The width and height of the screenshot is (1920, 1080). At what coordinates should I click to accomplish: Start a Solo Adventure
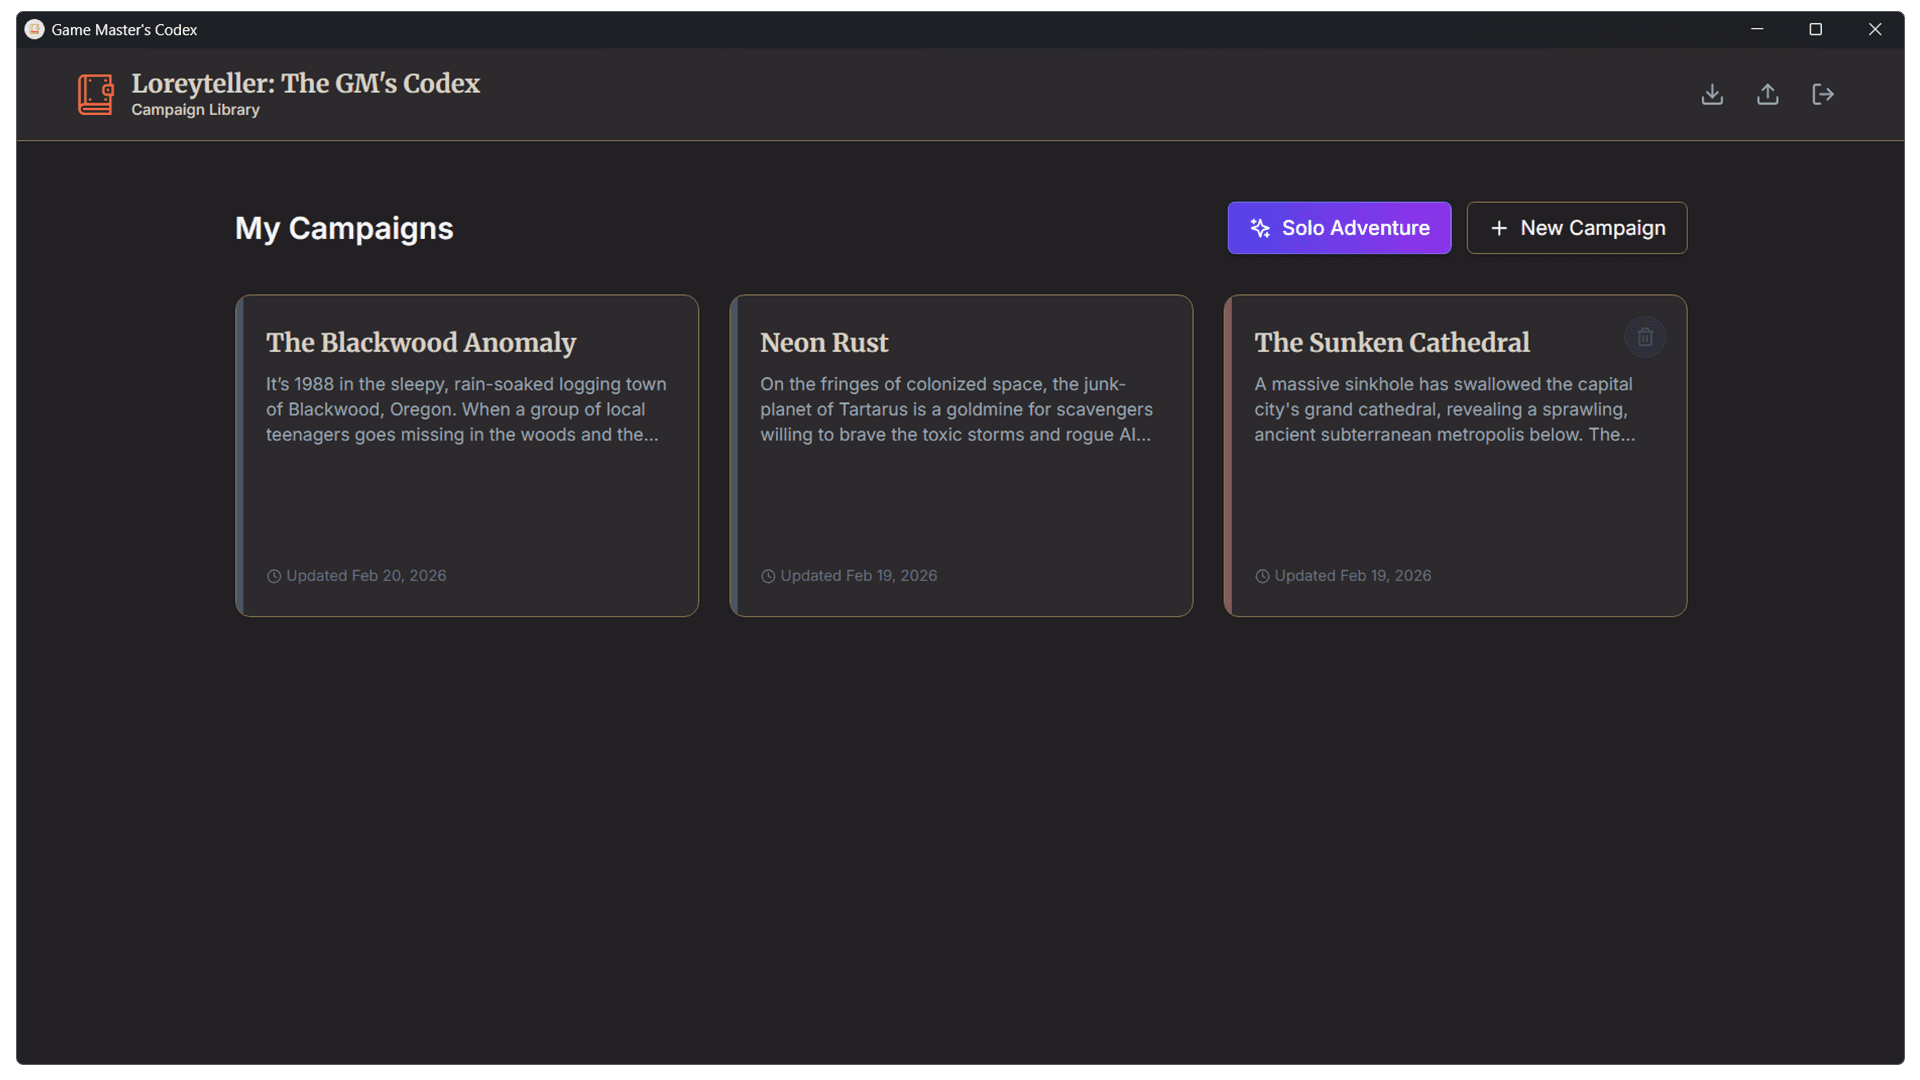click(1339, 228)
